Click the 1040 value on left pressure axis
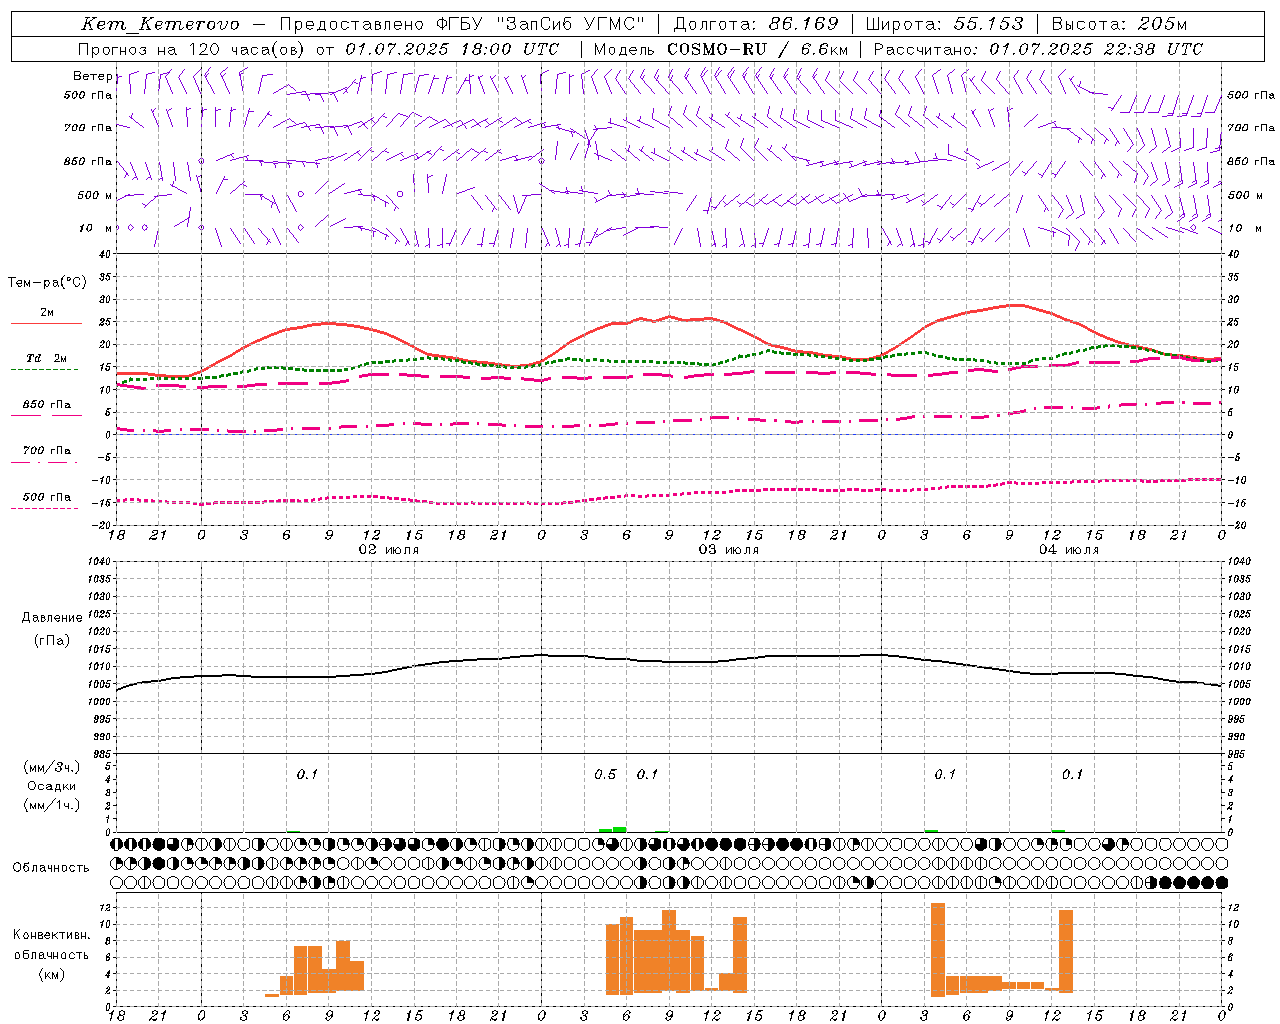The width and height of the screenshot is (1280, 1024). pos(100,562)
